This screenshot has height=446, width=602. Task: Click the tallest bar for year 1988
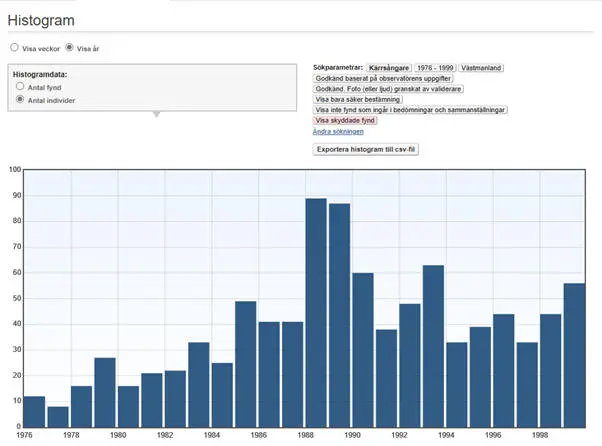click(316, 312)
